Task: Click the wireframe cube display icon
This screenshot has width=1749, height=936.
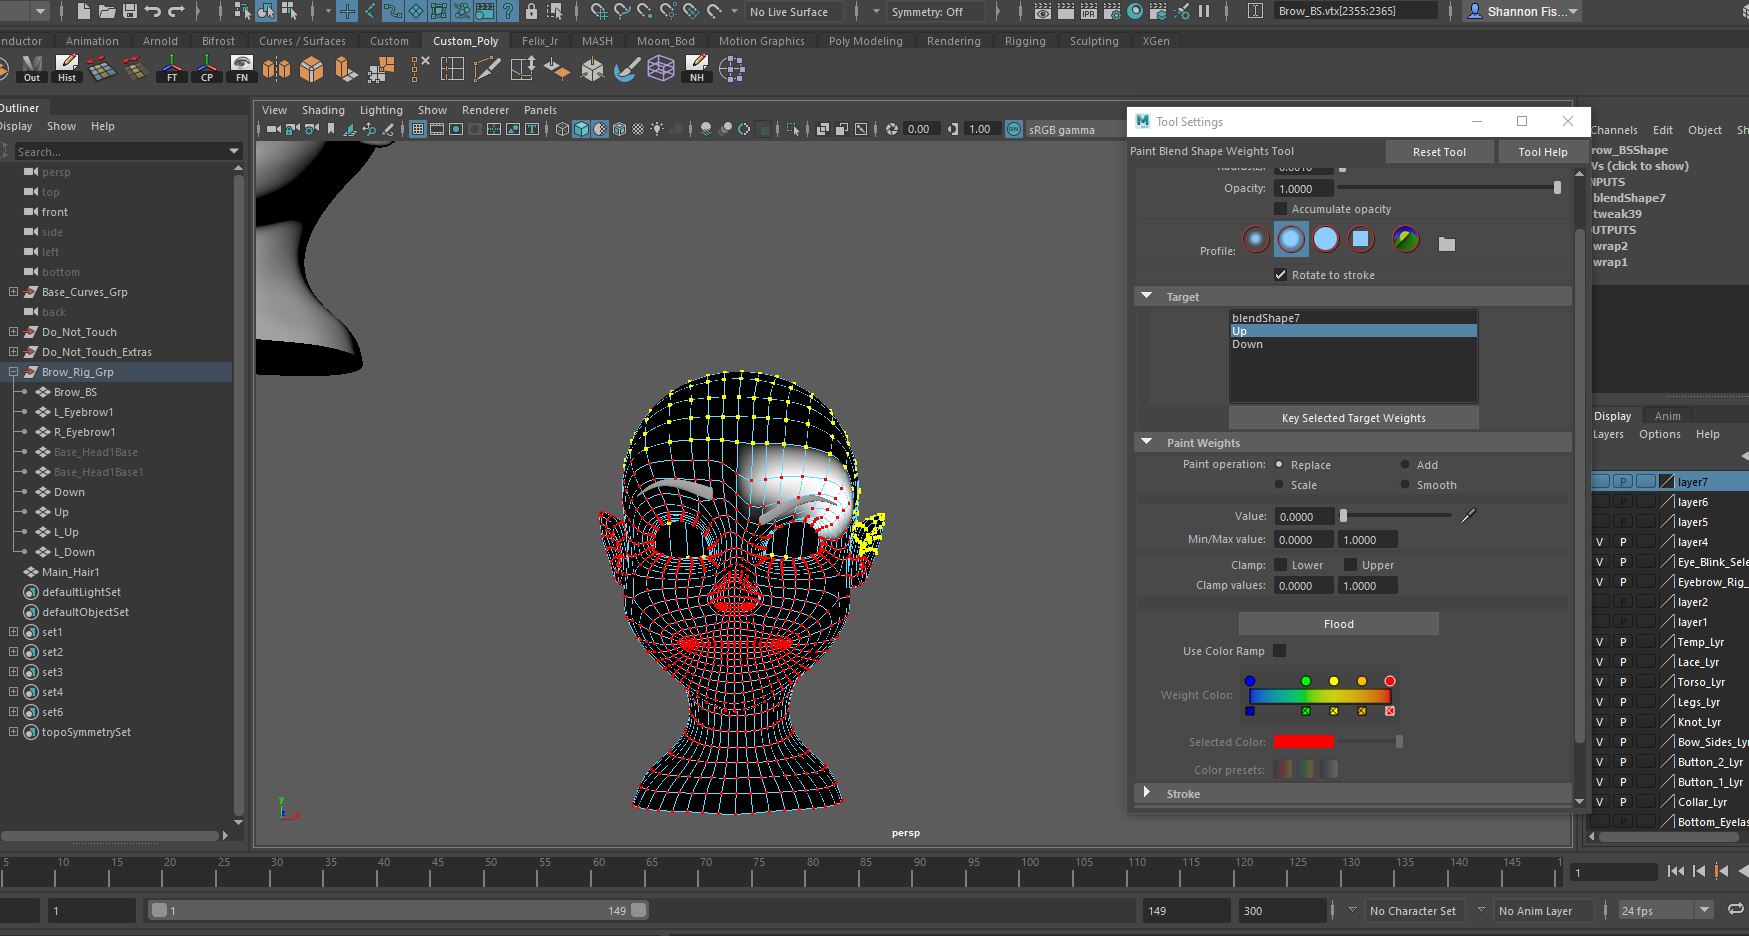Action: [x=562, y=129]
